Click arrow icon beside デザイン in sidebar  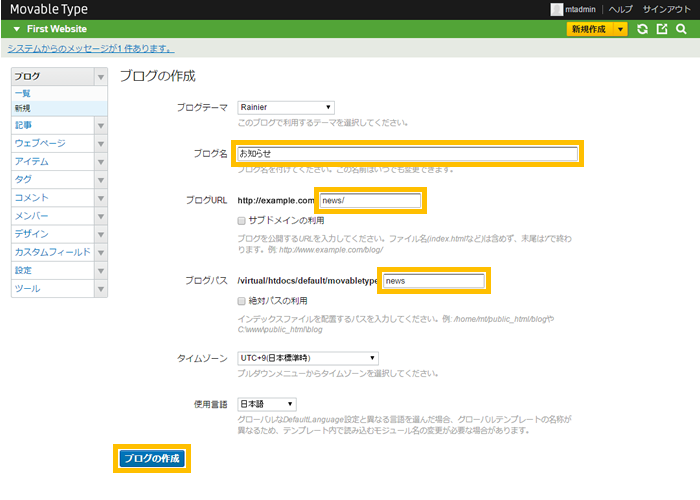(100, 234)
